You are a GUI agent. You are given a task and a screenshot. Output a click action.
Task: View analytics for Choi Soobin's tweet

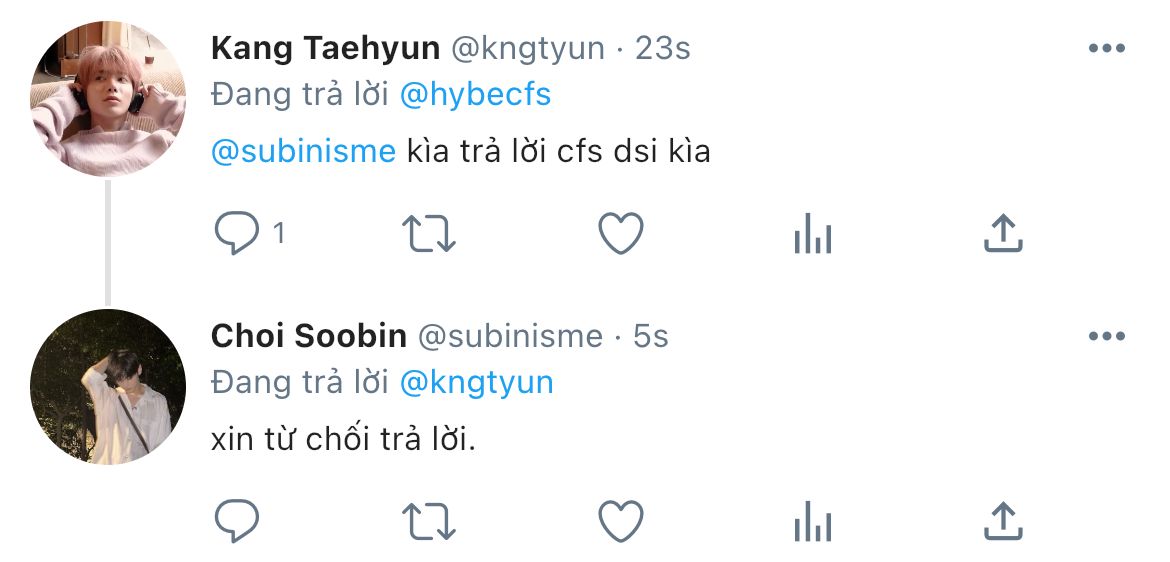[812, 522]
